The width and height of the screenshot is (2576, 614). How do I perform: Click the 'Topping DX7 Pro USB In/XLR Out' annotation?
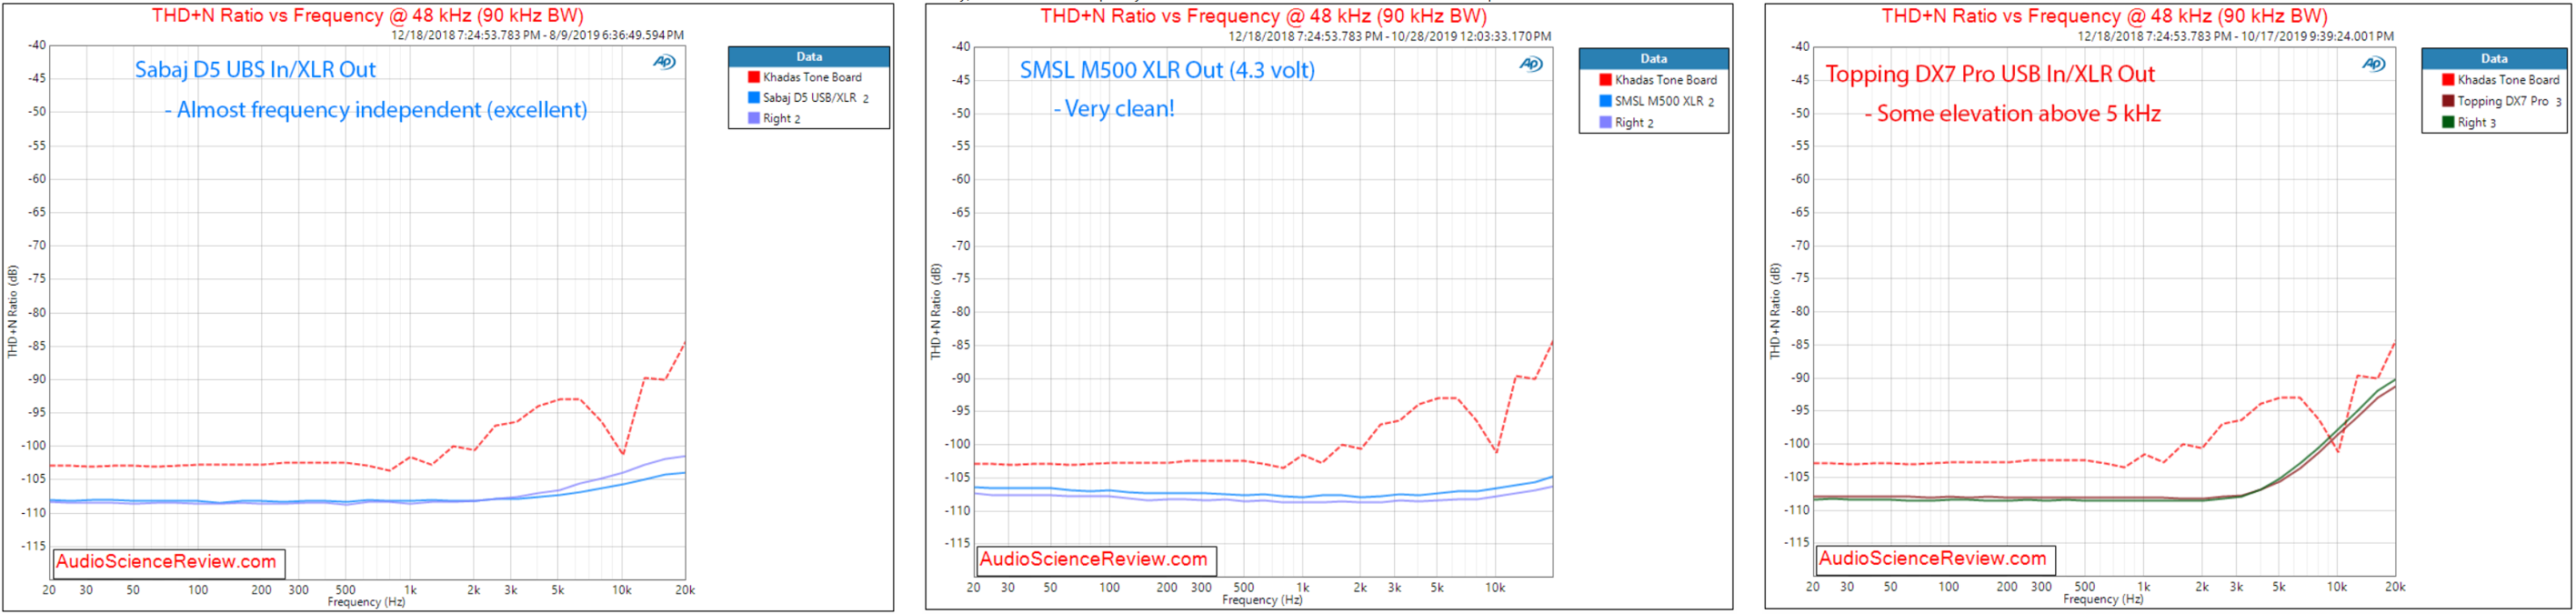1990,74
